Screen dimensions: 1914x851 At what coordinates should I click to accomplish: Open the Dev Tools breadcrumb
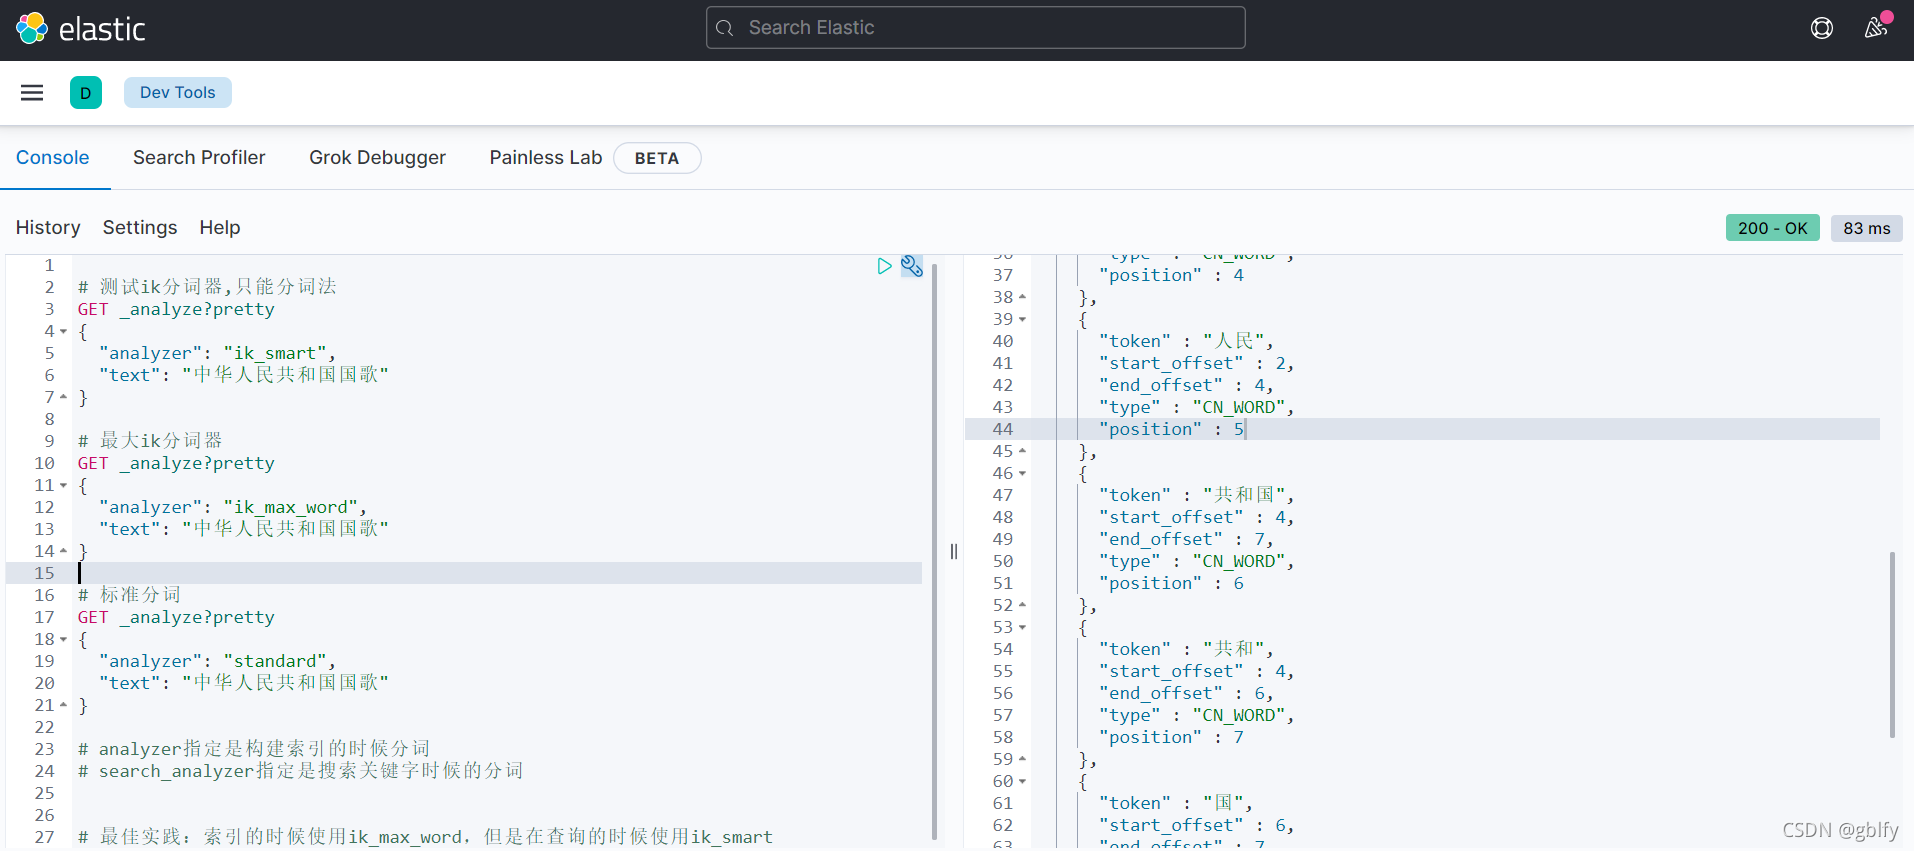(178, 92)
